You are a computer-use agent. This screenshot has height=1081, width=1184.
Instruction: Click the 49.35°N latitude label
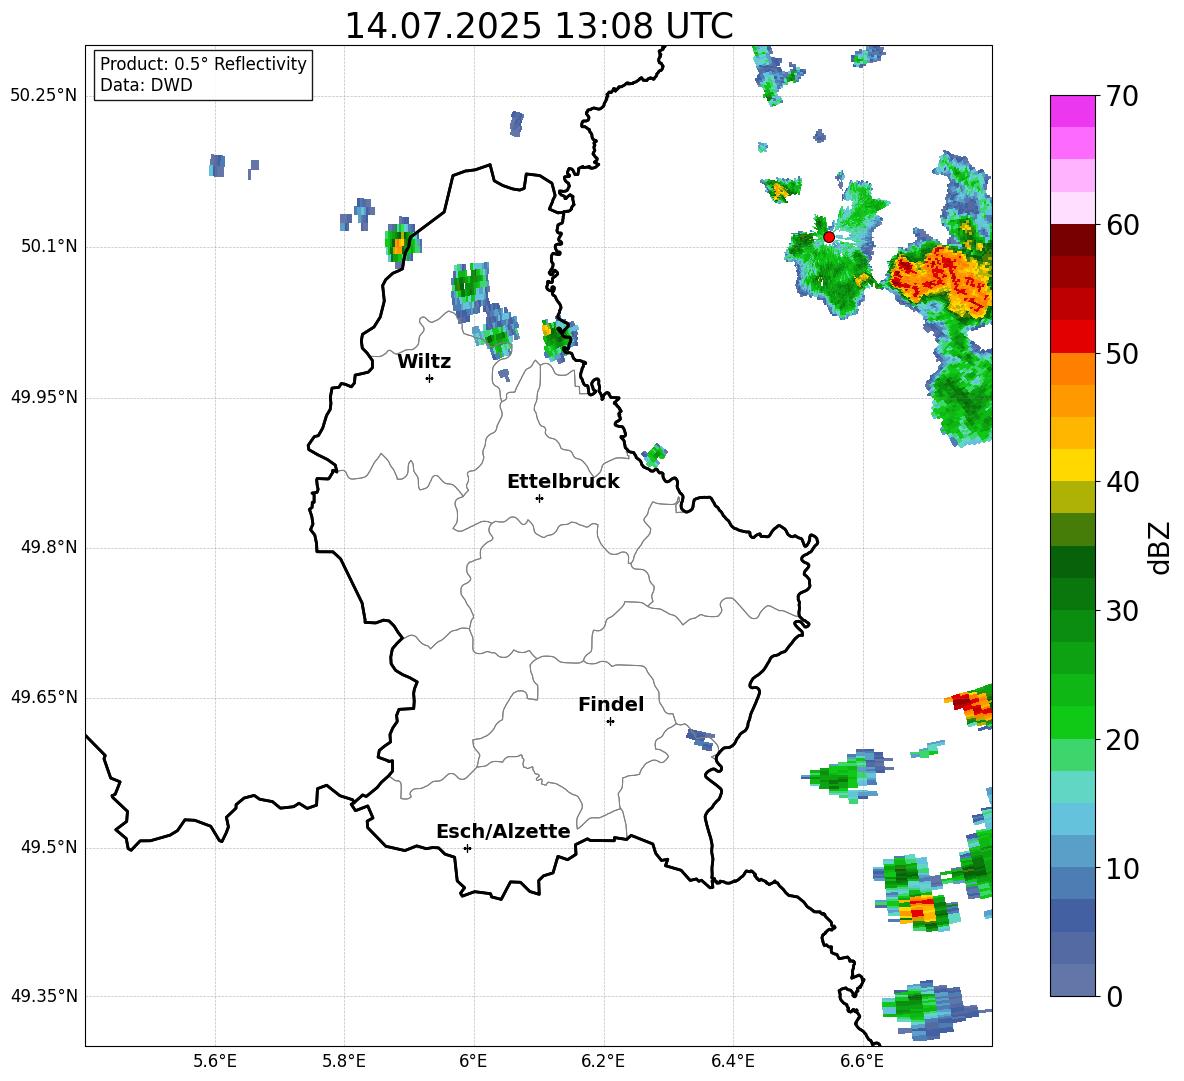point(43,996)
